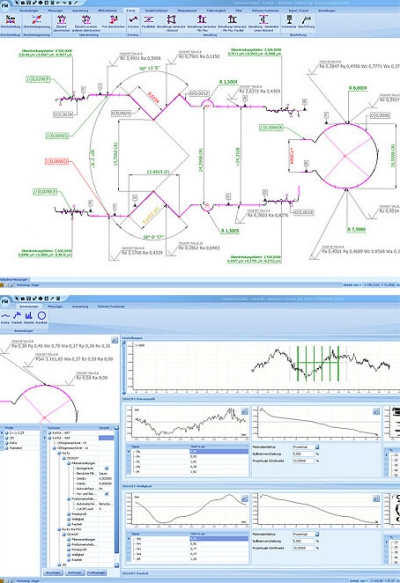Select the R 7,9999 radius label
400x583 pixels.
356,230
